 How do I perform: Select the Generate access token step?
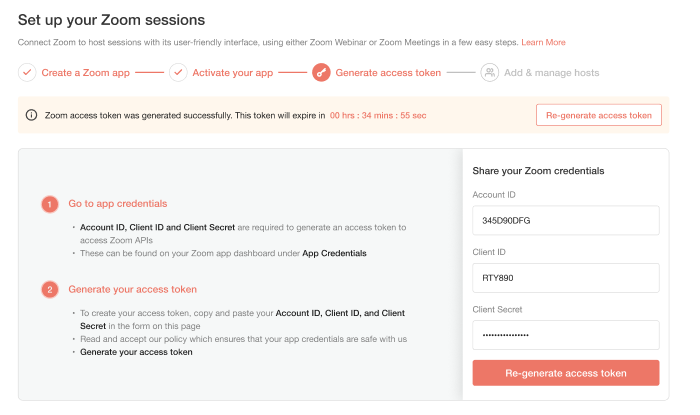[x=388, y=73]
